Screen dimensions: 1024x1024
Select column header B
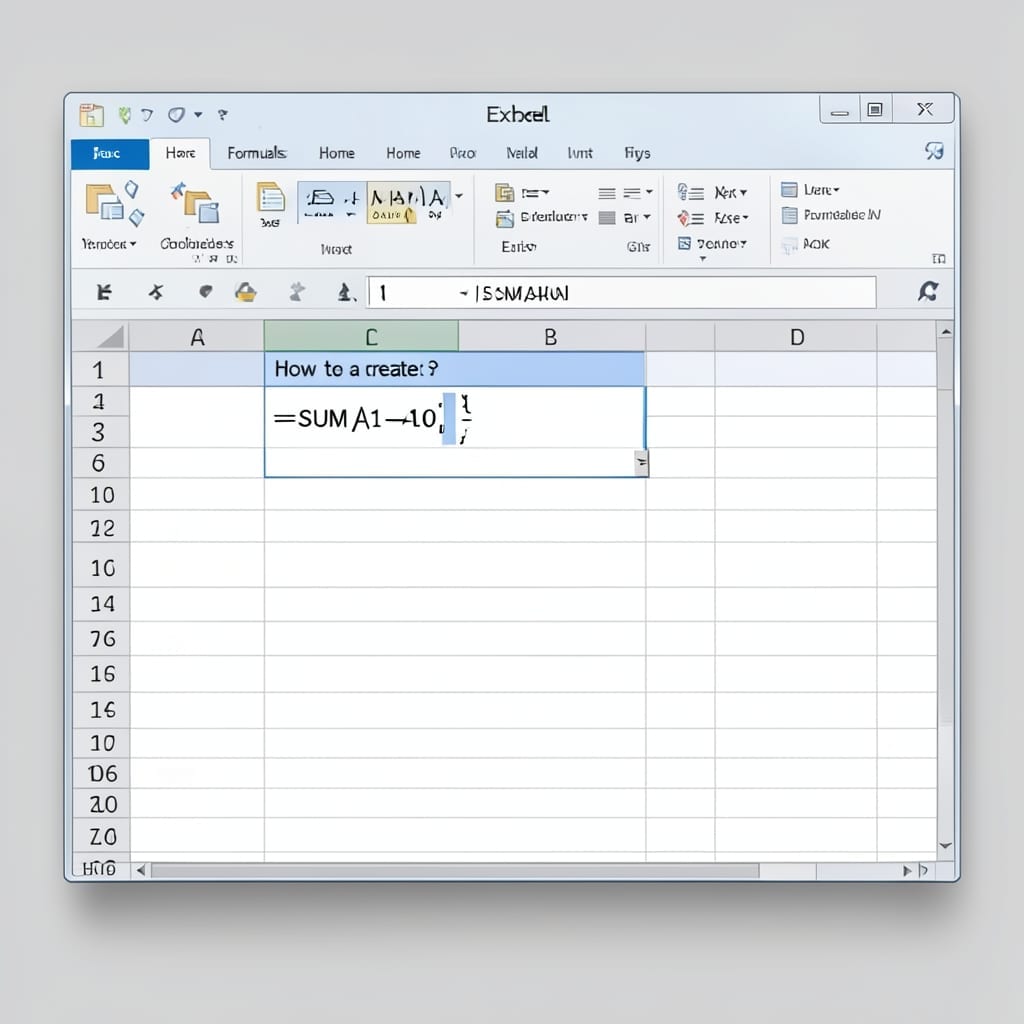(552, 337)
